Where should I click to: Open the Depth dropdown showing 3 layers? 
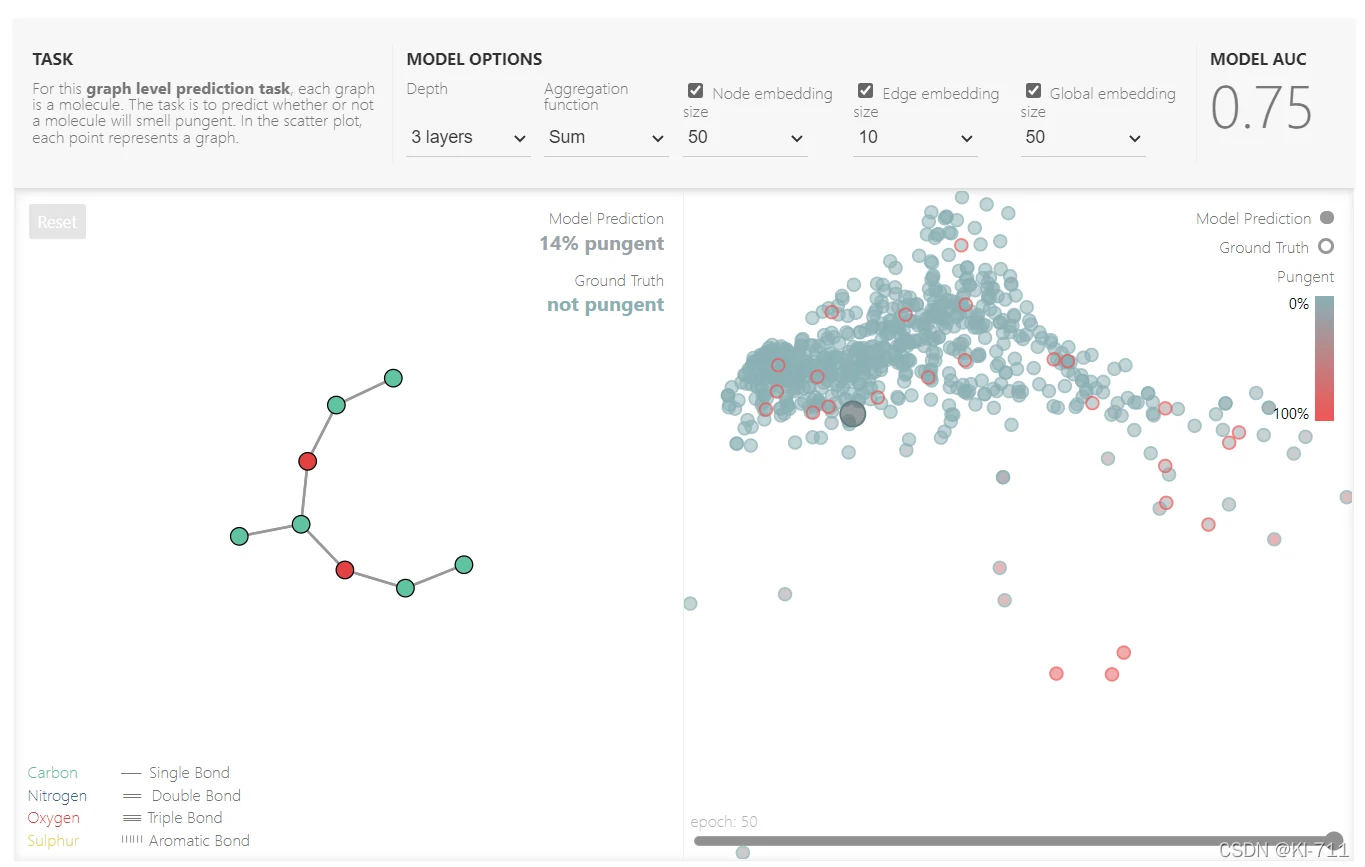pyautogui.click(x=468, y=138)
